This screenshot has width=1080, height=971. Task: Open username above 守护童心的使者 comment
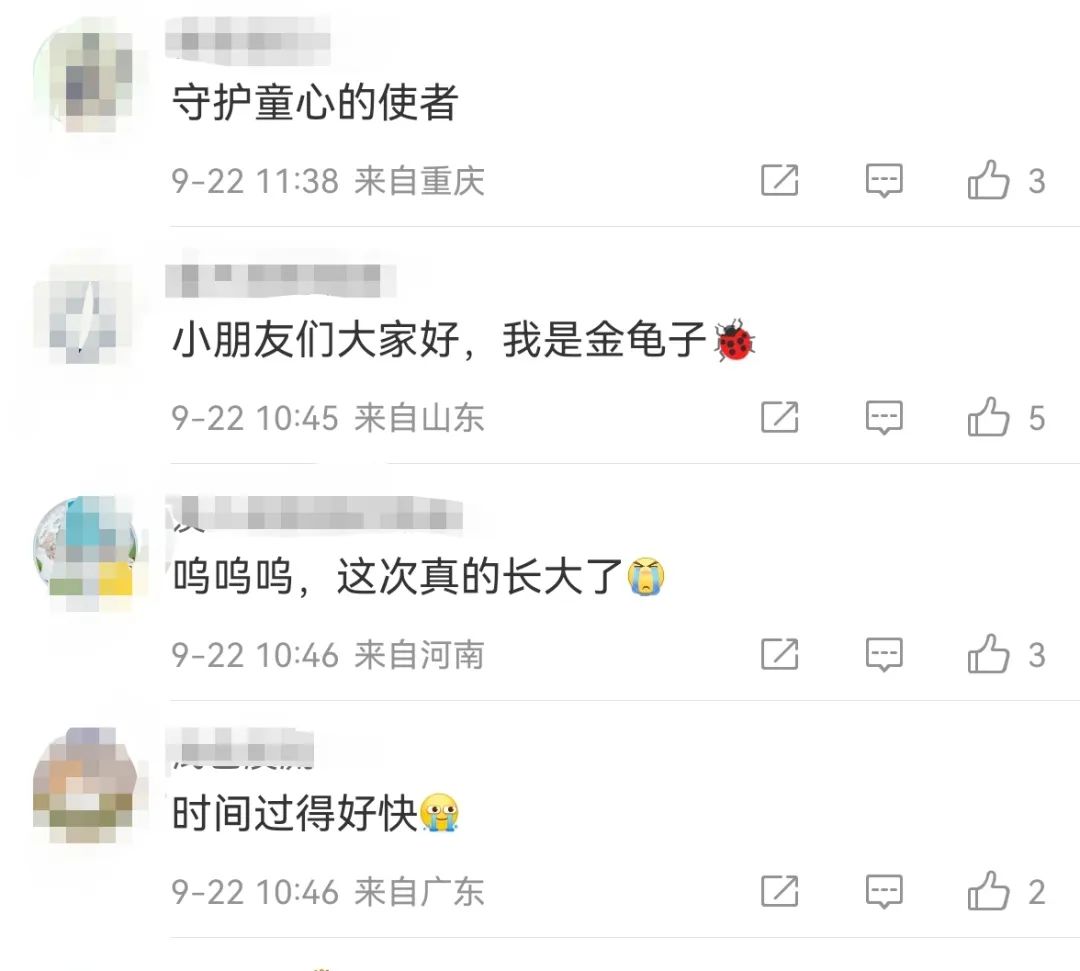248,40
